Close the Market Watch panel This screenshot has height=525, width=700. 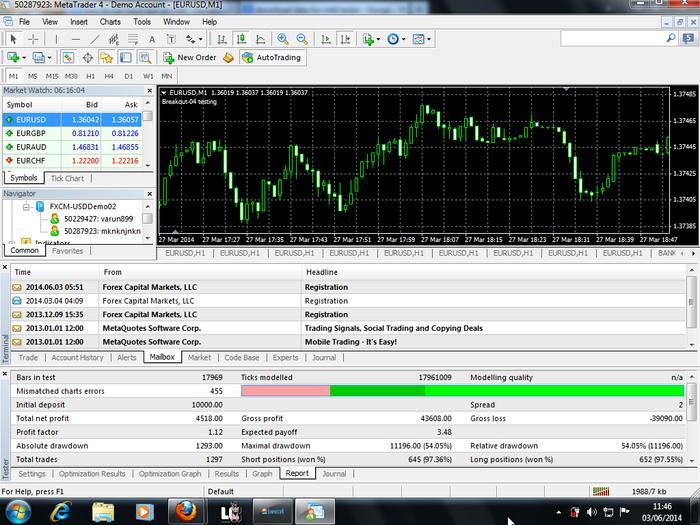pos(150,91)
